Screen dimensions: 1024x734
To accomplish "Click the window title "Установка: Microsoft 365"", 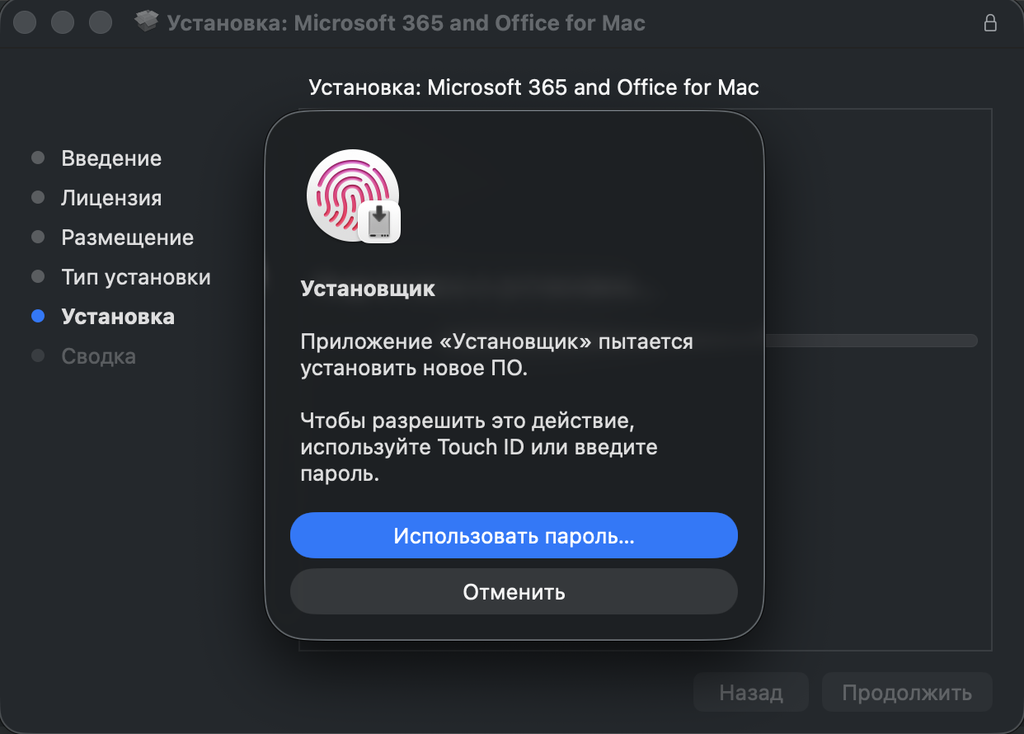I will click(406, 23).
